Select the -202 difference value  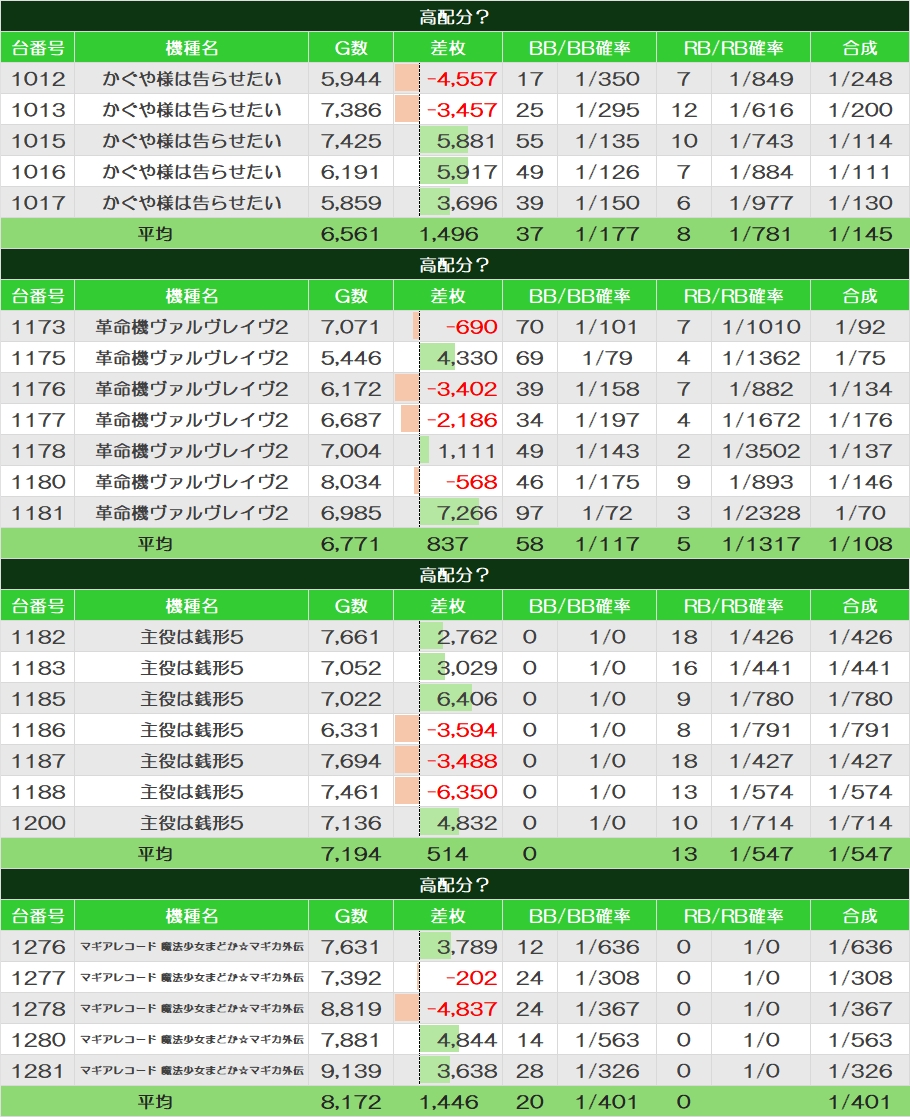[471, 977]
